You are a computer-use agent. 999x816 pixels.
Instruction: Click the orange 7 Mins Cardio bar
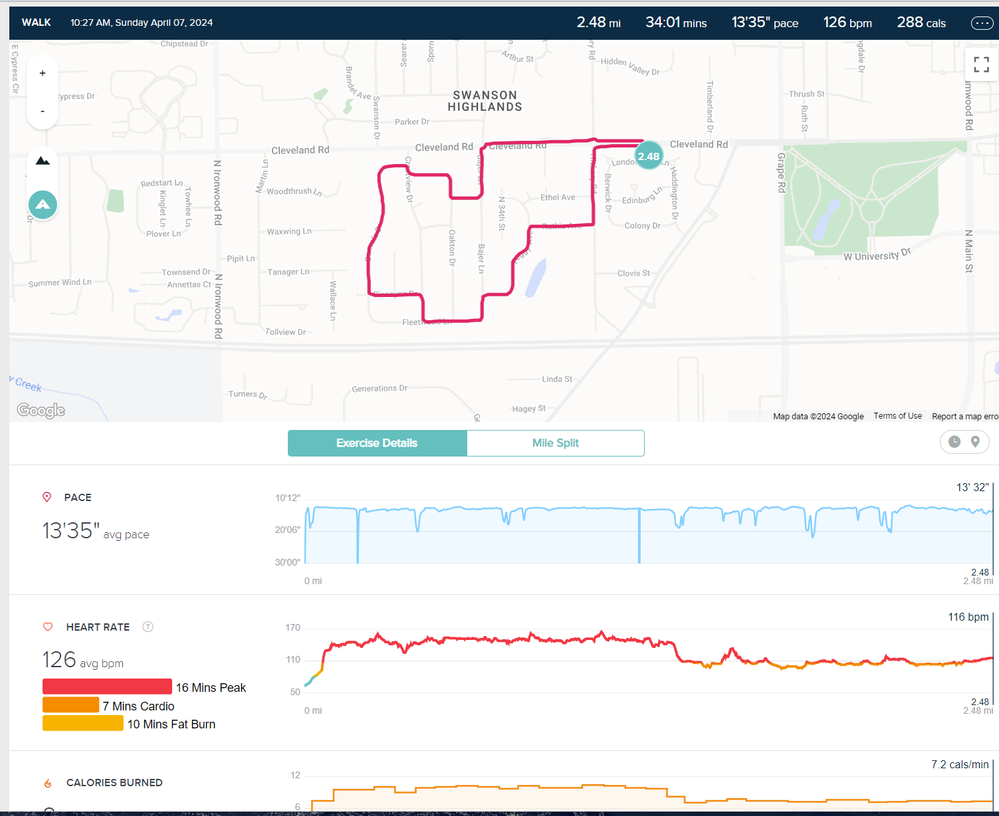coord(70,706)
